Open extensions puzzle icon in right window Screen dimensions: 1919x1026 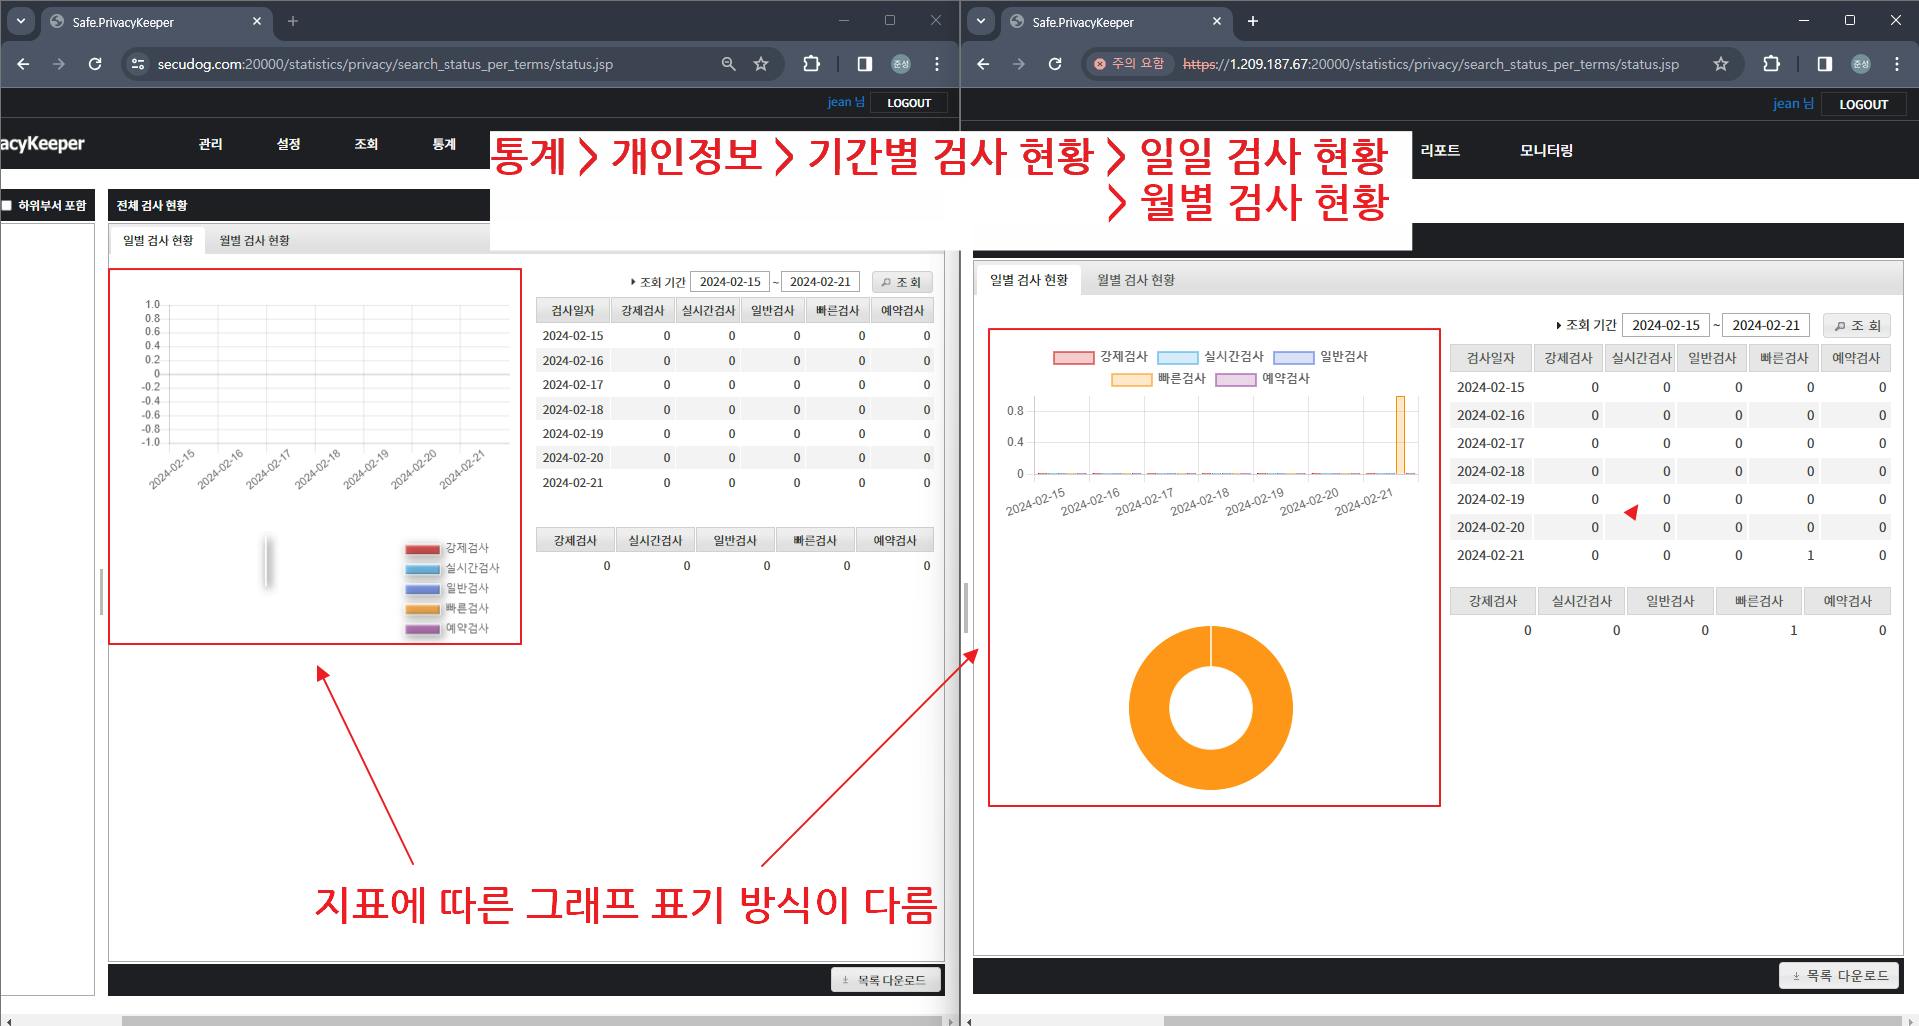pos(1771,64)
